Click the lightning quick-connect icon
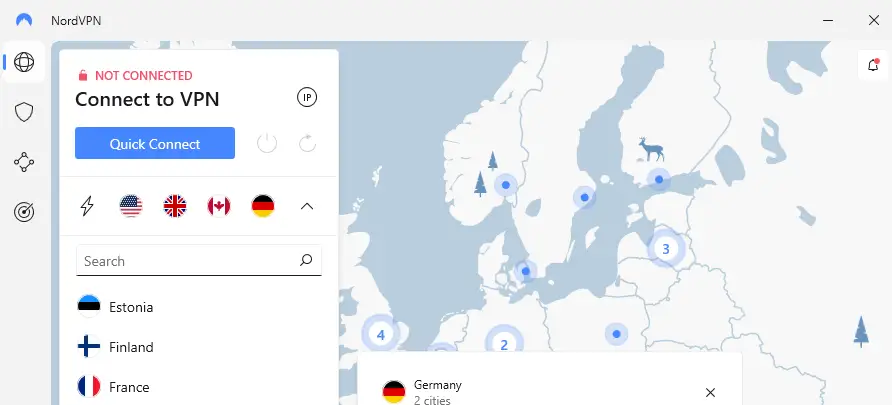The width and height of the screenshot is (892, 405). point(87,206)
